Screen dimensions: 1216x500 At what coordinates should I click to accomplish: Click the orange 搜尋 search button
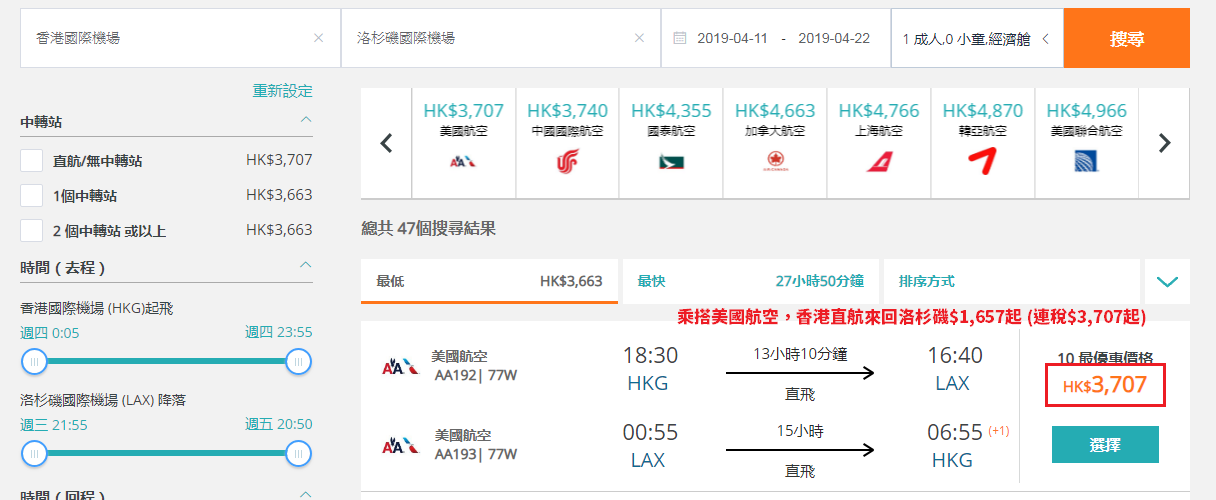(x=1127, y=39)
